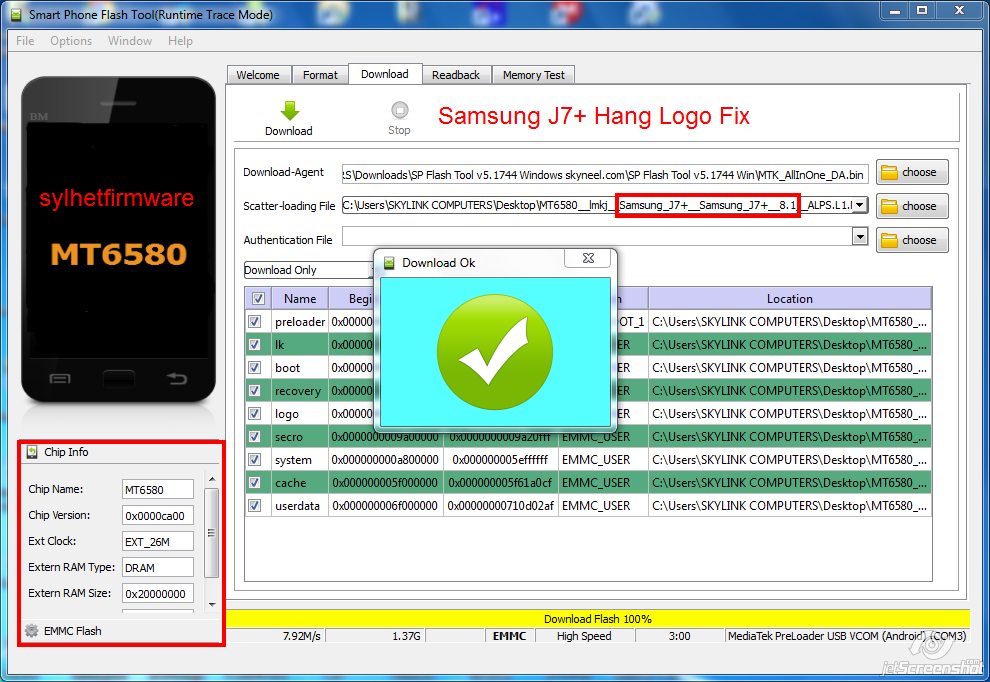Viewport: 990px width, 682px height.
Task: Click choose button for Scatter-loading File
Action: click(912, 206)
